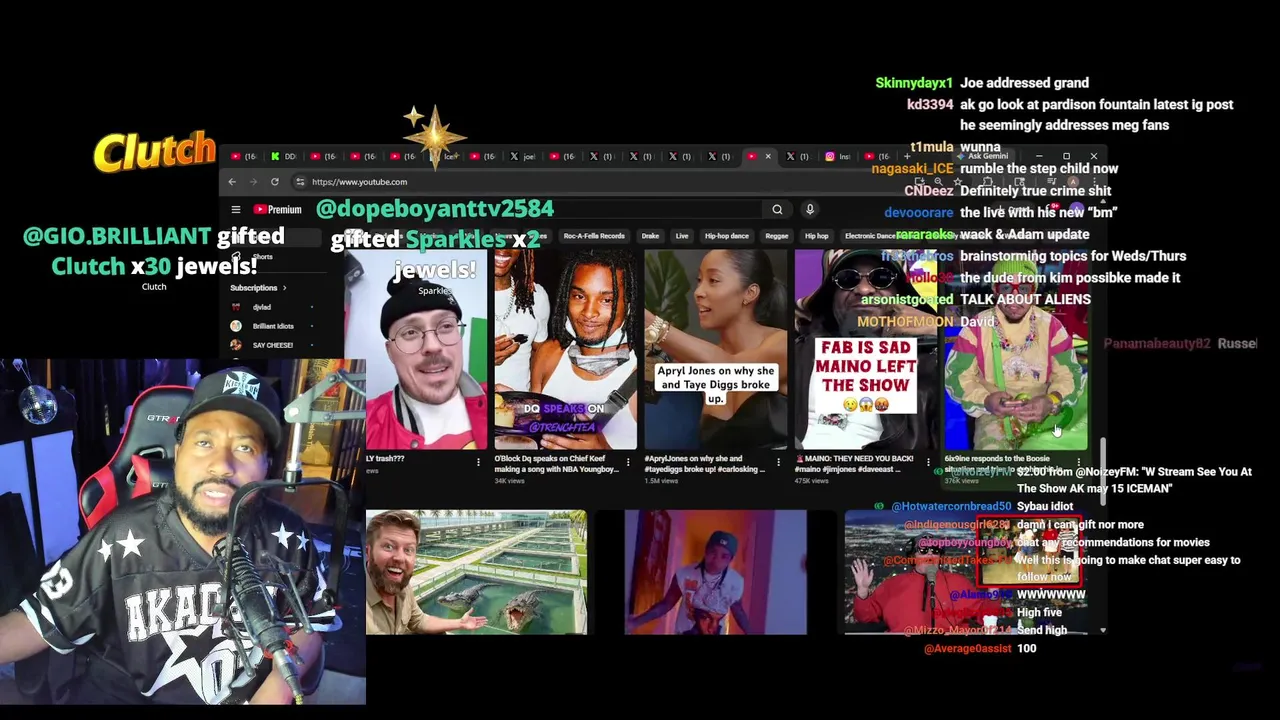
Task: Switch to the 'Ice' browser tab
Action: coord(445,156)
